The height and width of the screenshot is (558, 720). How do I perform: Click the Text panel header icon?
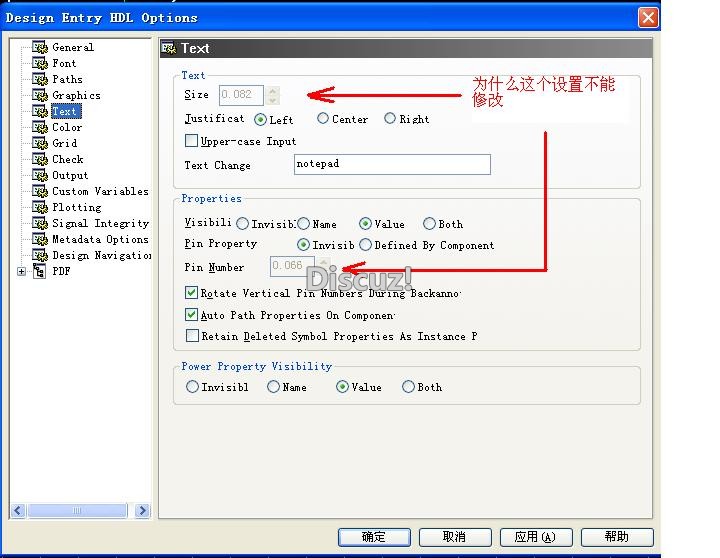(x=169, y=48)
